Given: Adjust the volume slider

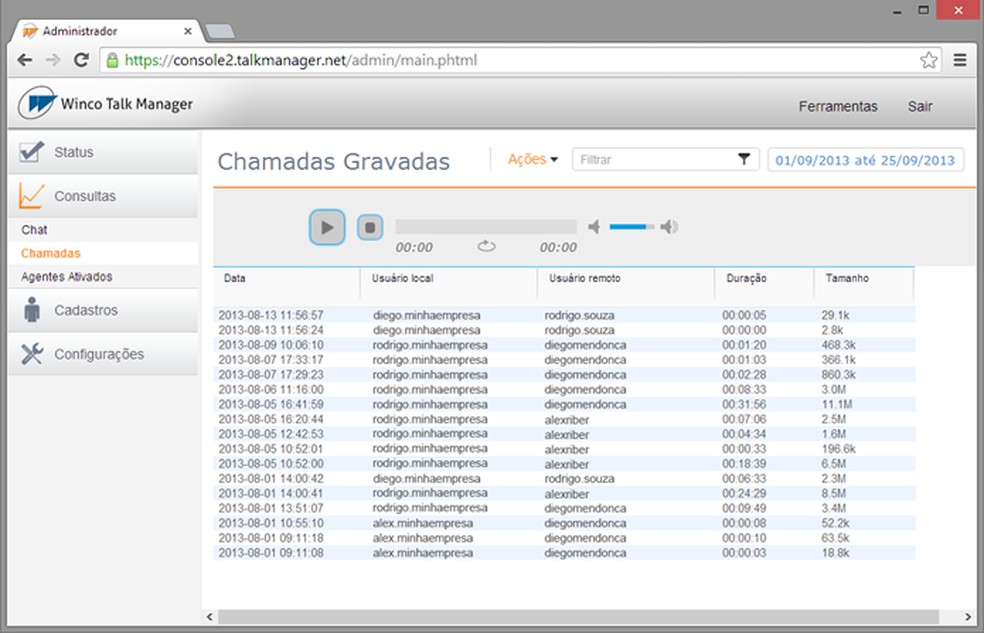Looking at the screenshot, I should click(x=631, y=227).
